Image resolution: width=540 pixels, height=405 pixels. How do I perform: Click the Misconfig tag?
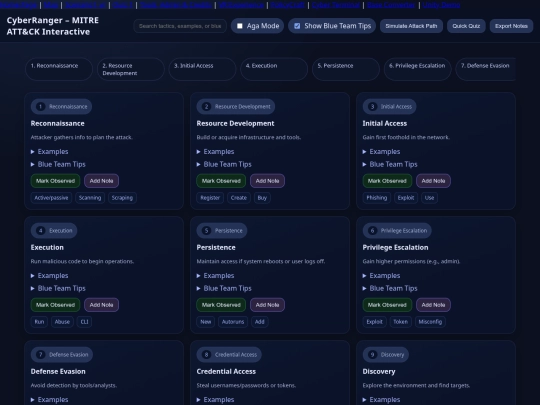(x=430, y=322)
